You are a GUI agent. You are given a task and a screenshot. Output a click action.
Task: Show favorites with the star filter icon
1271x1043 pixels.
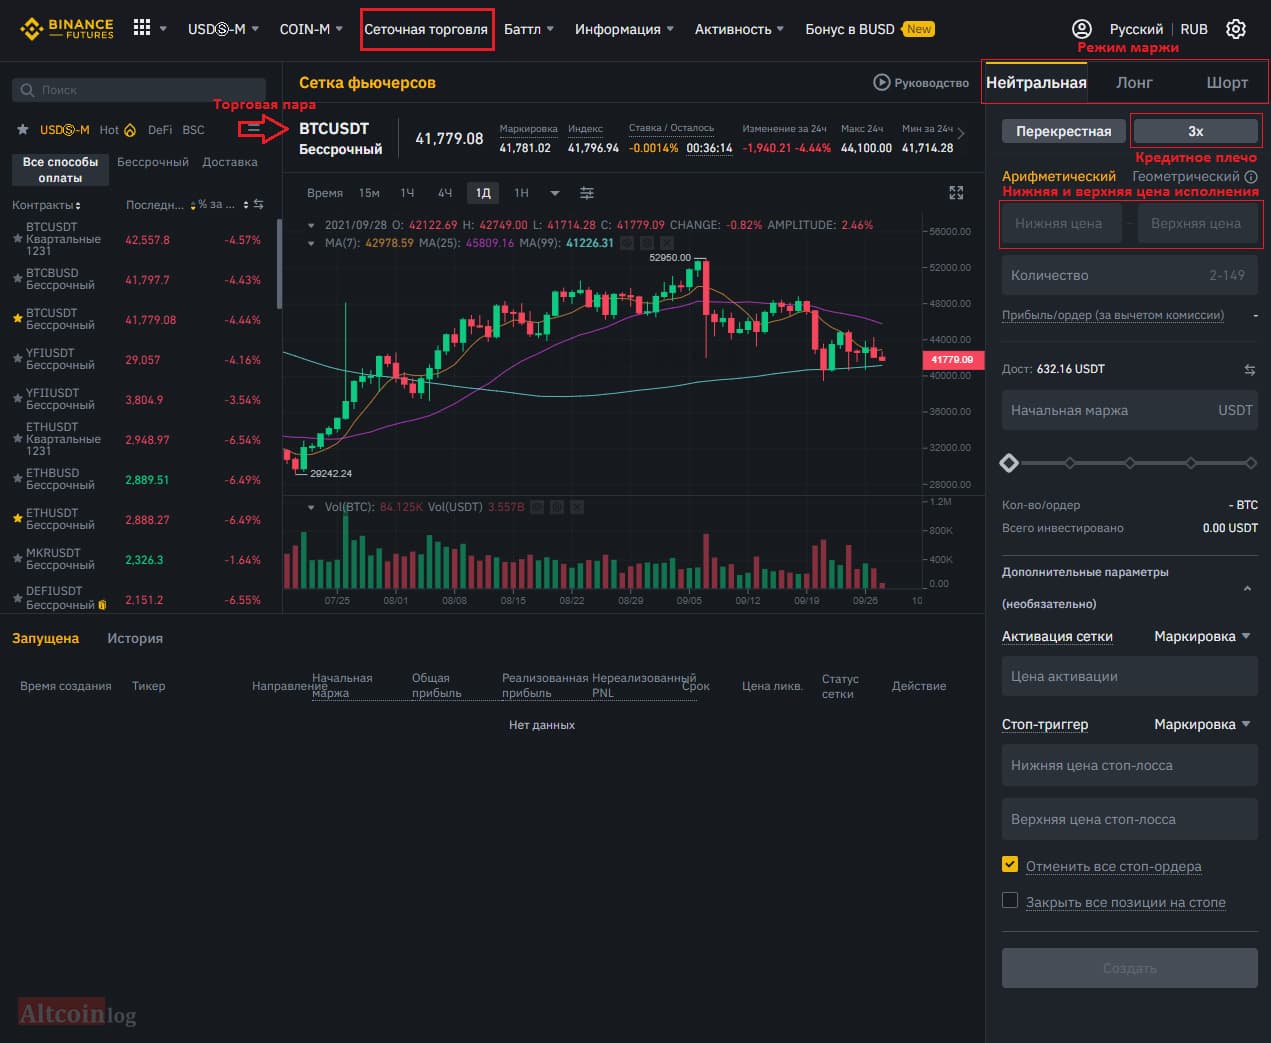coord(22,130)
